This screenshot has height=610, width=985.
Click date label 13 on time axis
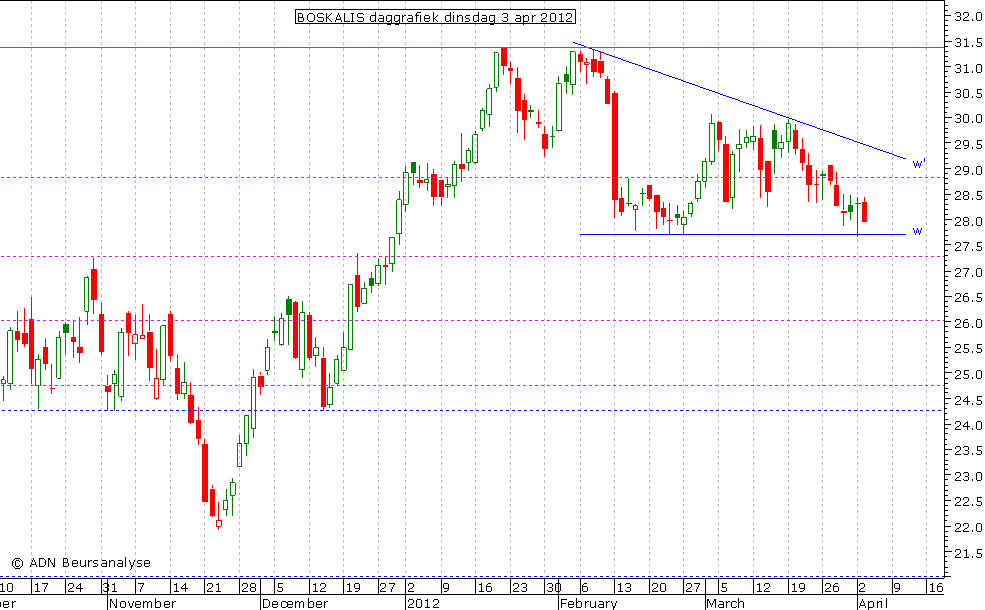tap(624, 588)
